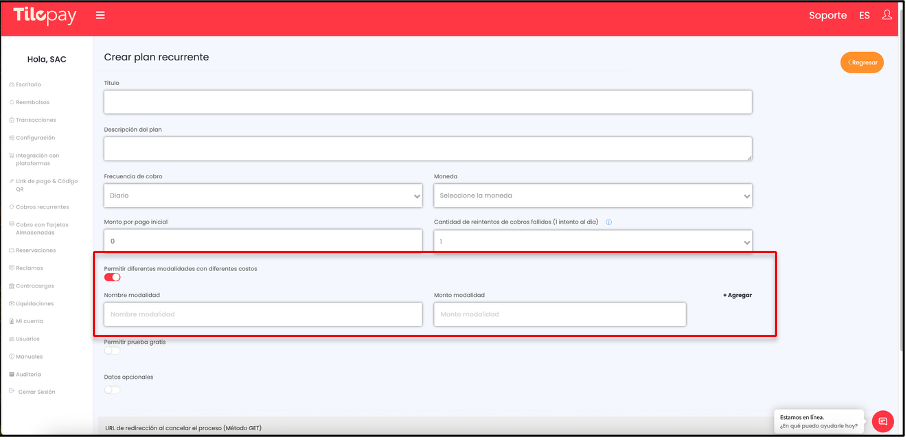Turn on the Datos opcionales toggle
The image size is (906, 440).
pos(112,389)
